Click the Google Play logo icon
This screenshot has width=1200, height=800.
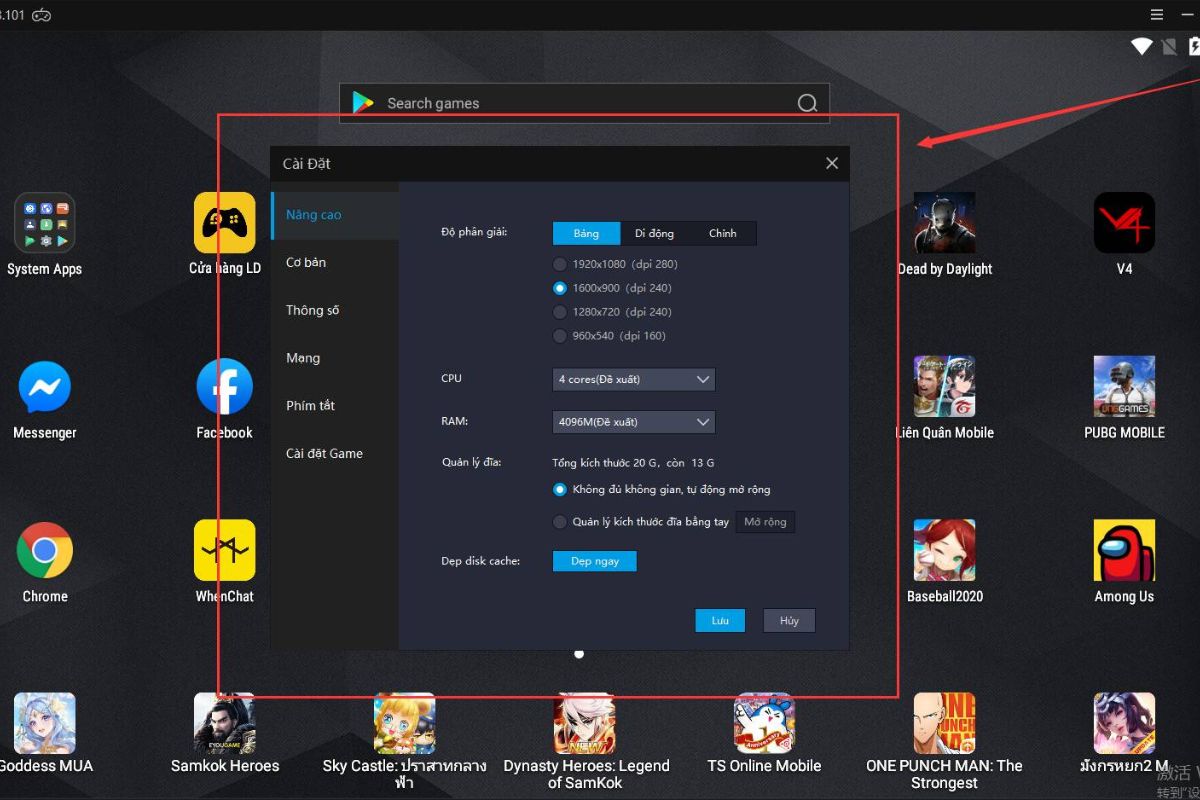[363, 103]
